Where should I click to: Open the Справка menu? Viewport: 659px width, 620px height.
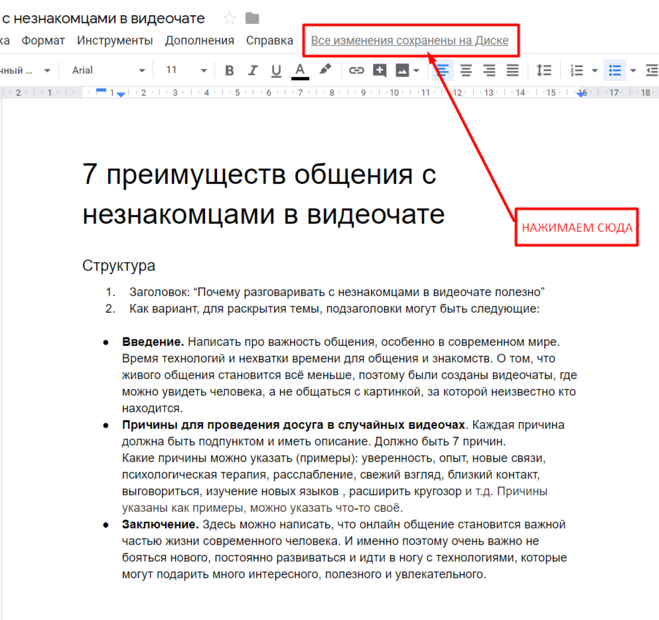[x=269, y=40]
